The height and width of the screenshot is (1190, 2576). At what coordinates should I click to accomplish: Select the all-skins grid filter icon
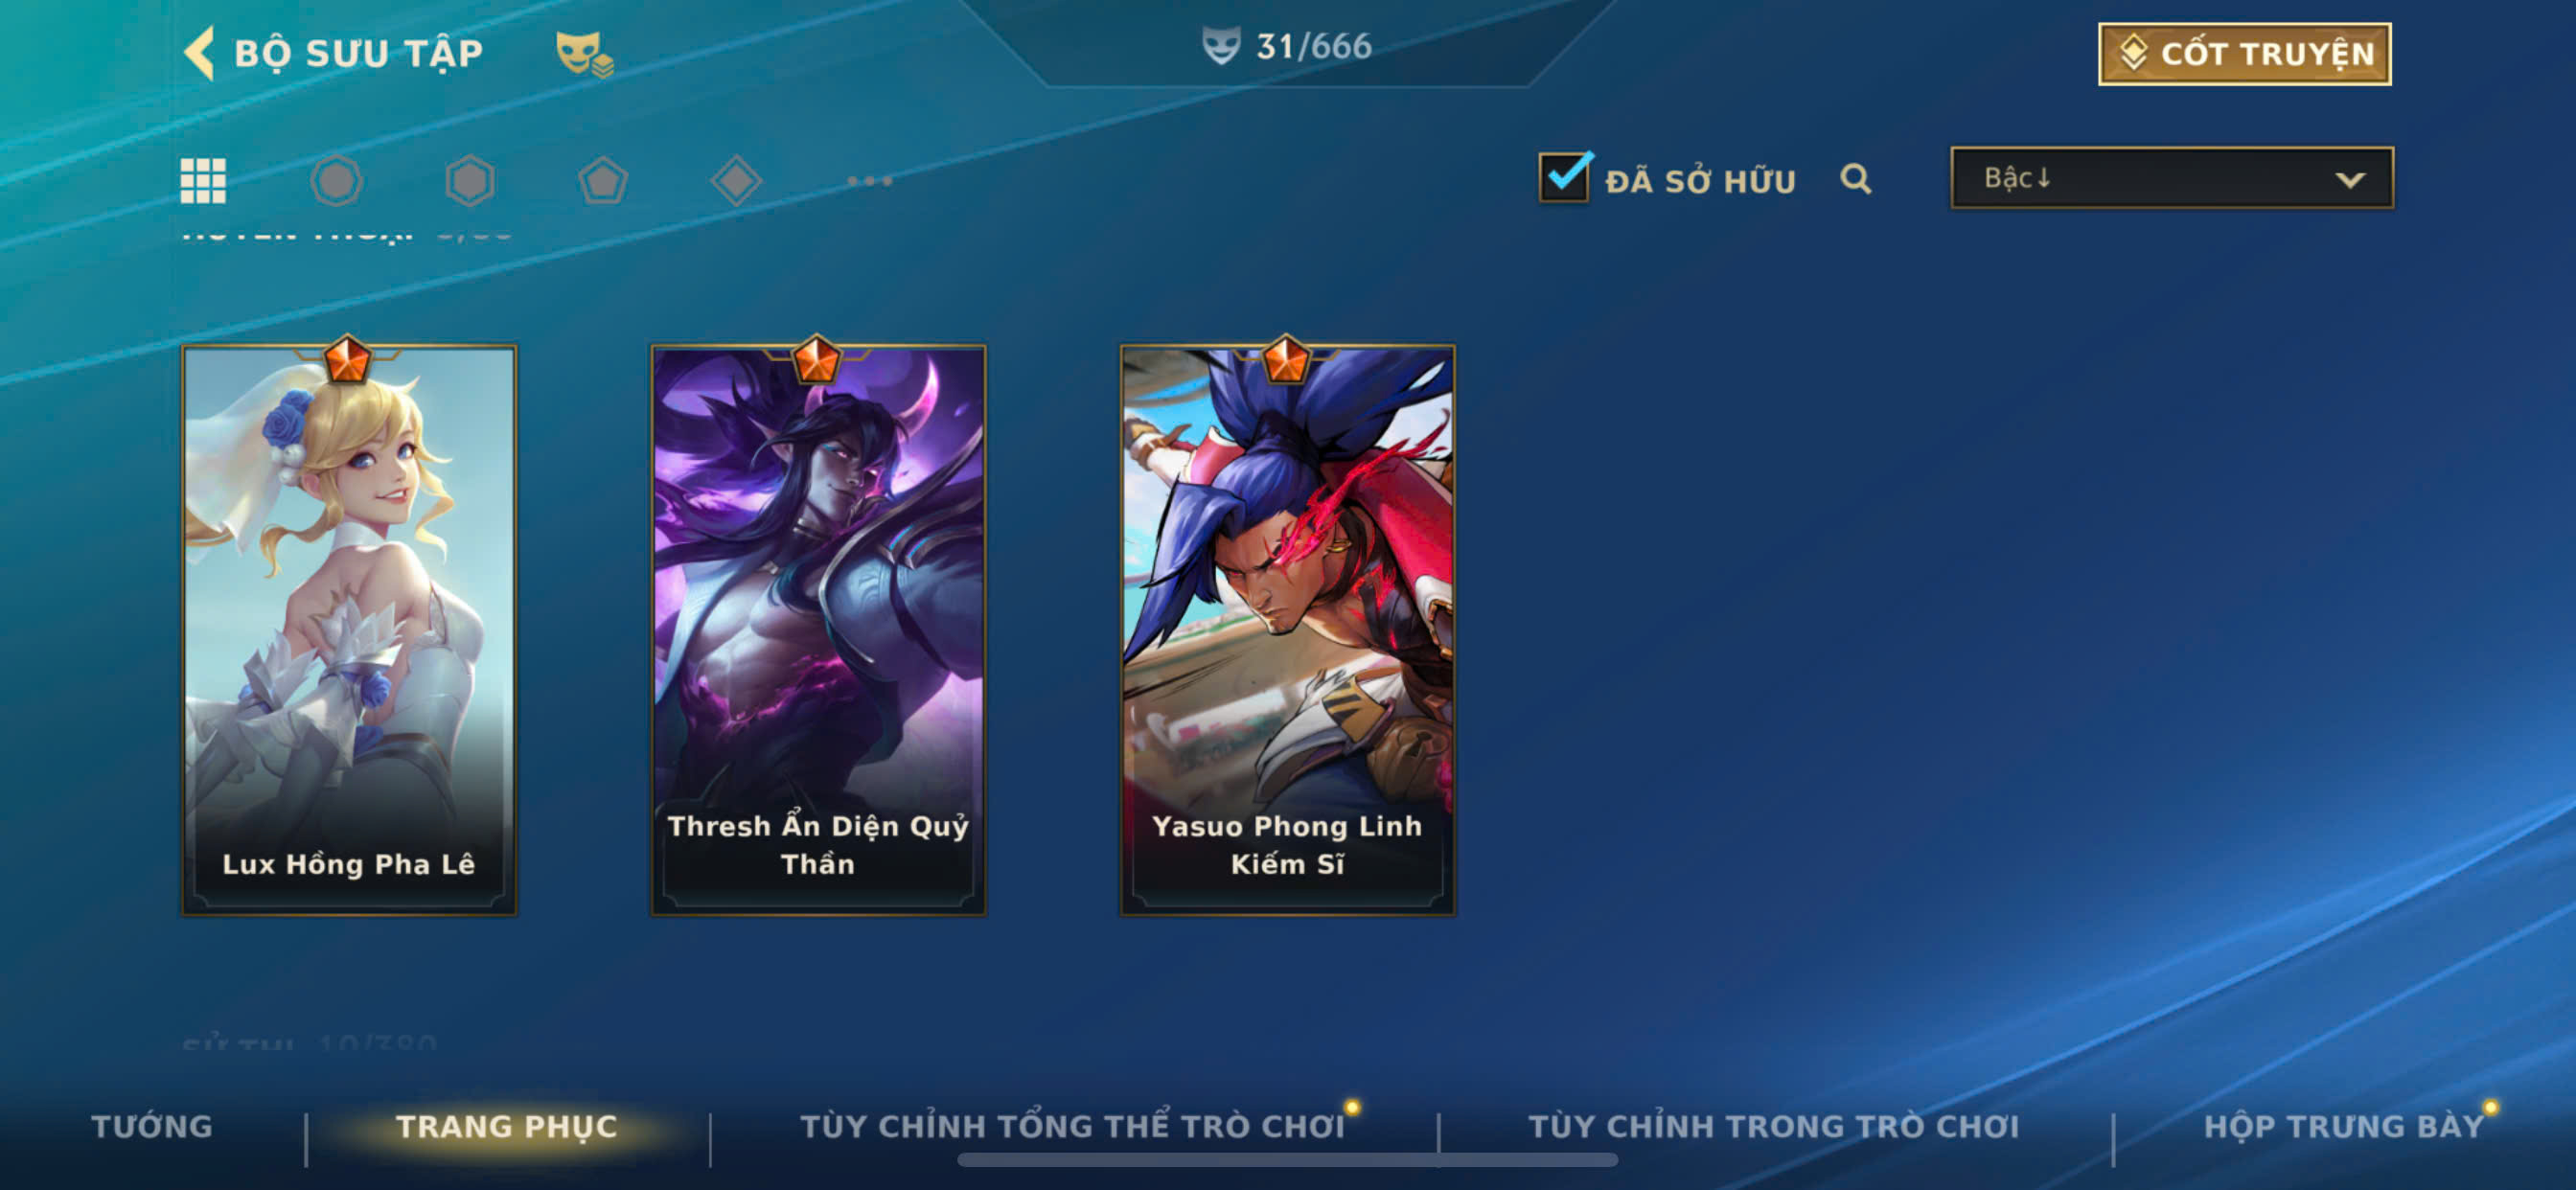[x=203, y=181]
